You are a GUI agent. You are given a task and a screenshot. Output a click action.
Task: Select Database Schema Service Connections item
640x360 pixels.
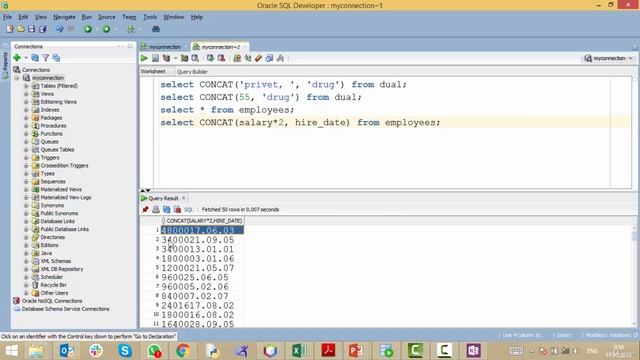point(65,309)
